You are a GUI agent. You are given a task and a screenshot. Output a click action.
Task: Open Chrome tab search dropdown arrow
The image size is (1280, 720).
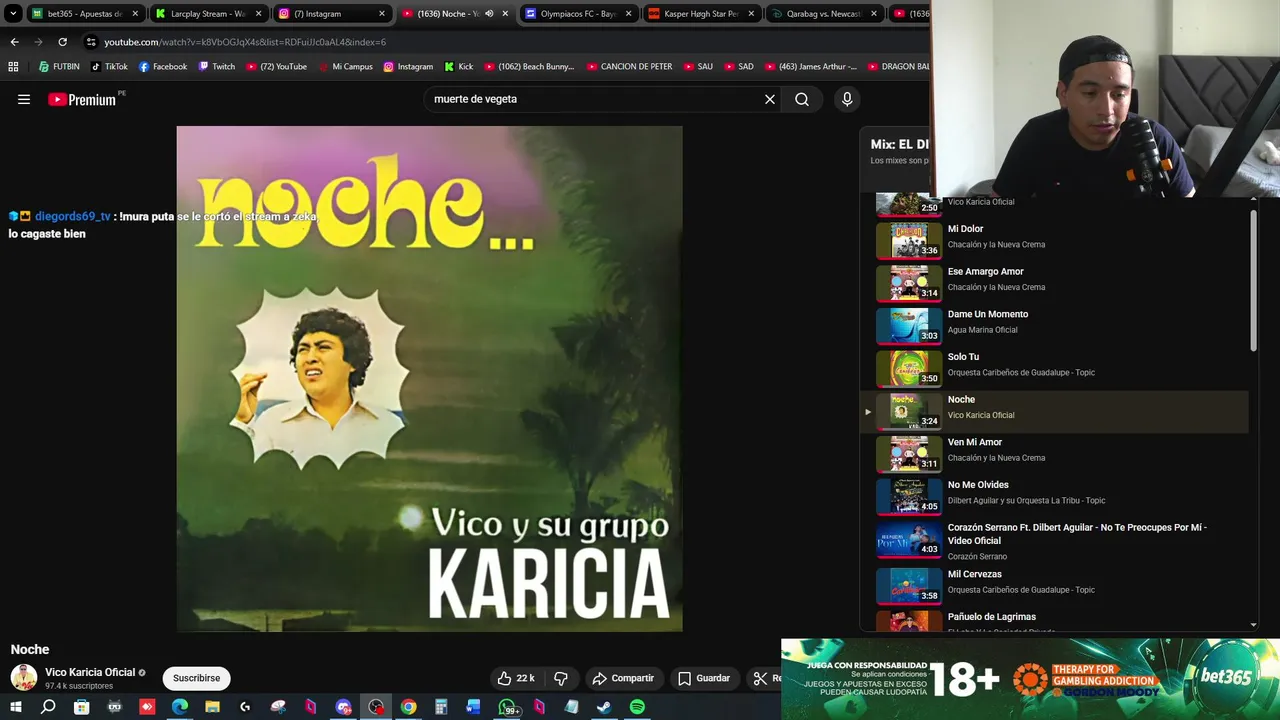[x=13, y=14]
